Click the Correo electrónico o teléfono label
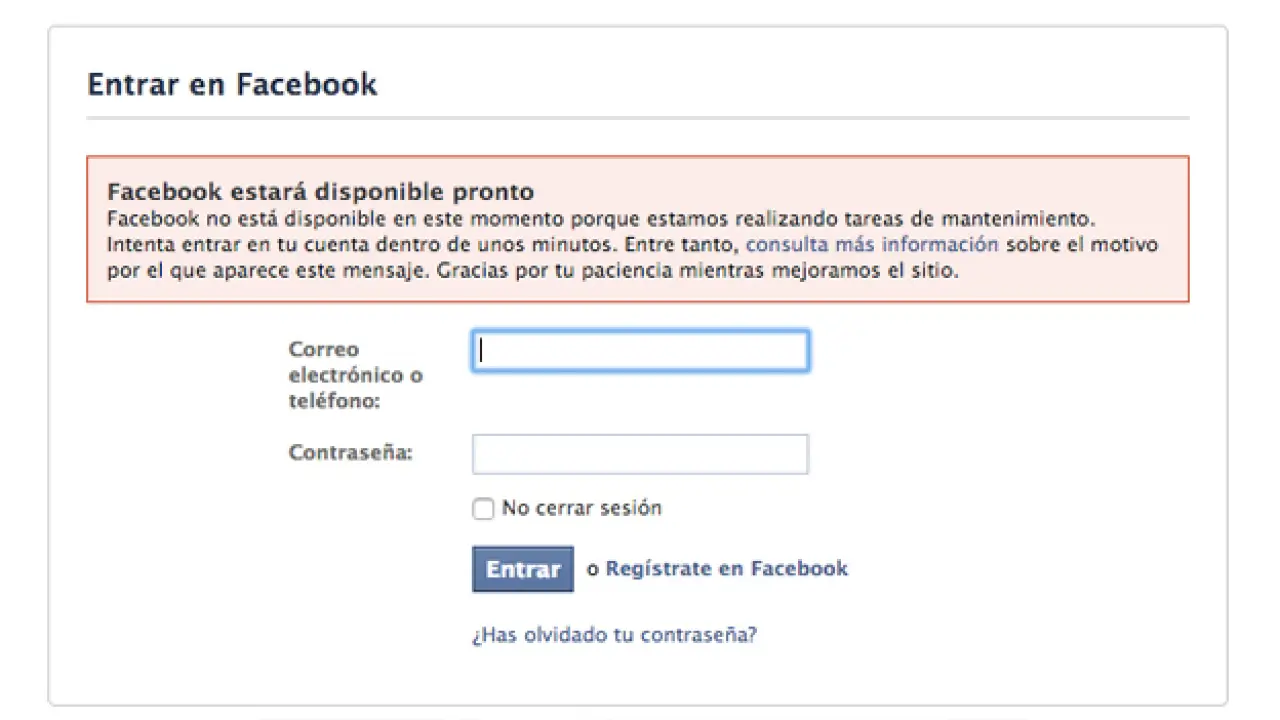Screen dimensions: 1280x720 click(355, 375)
